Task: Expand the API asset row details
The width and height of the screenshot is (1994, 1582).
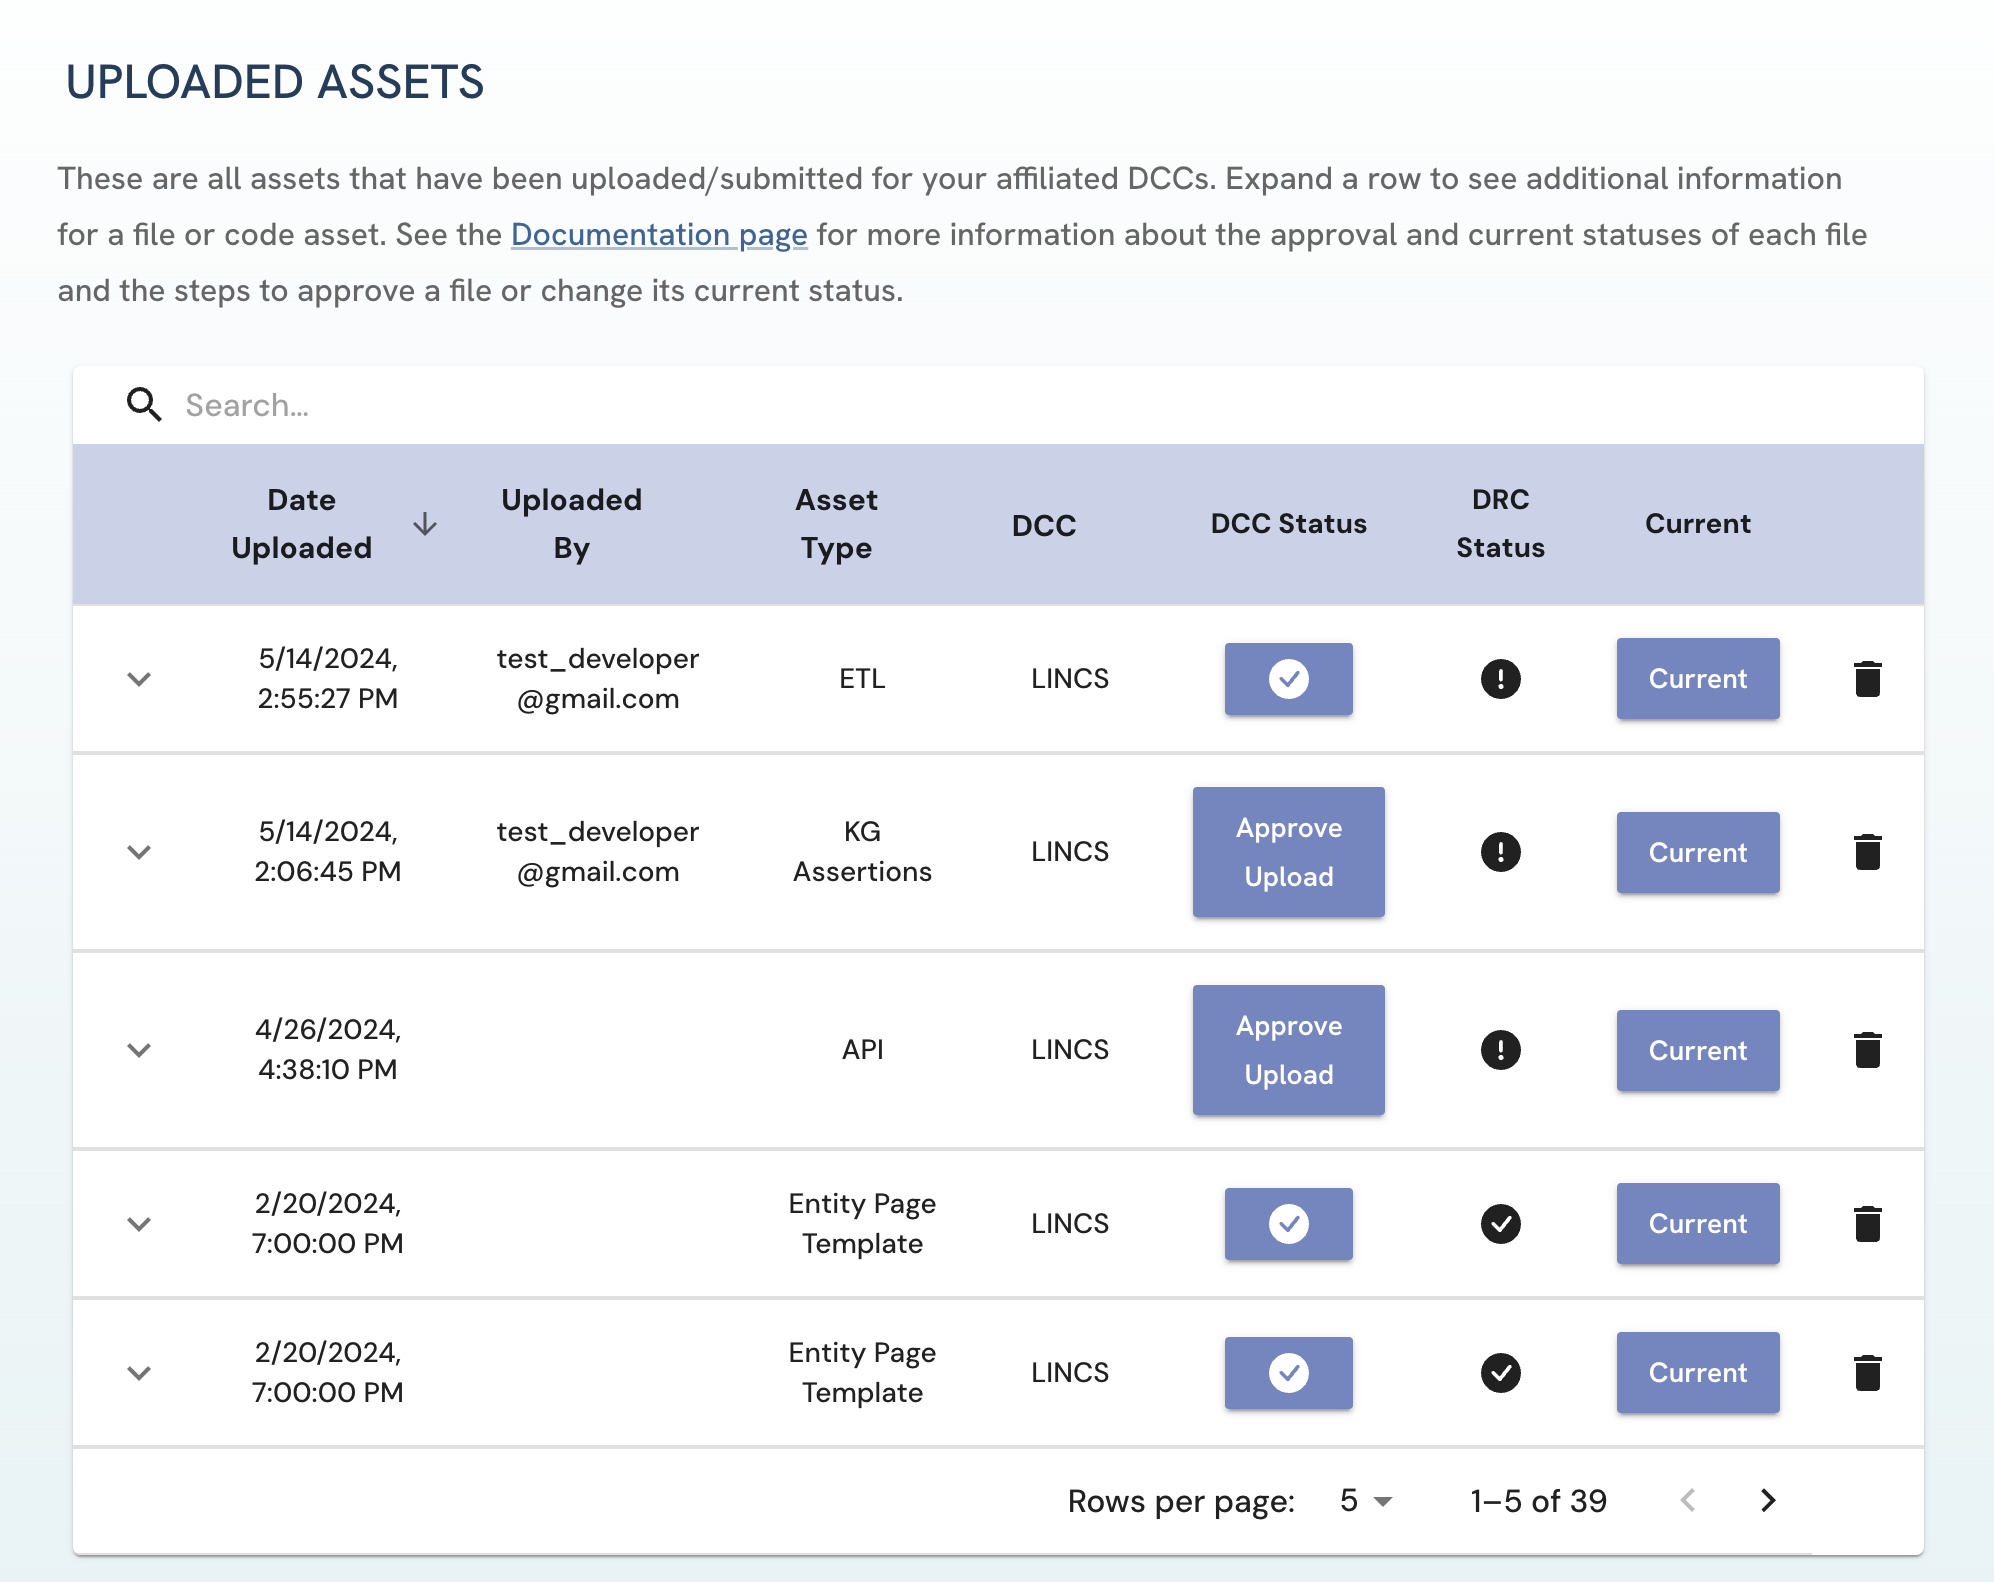Action: coord(139,1050)
